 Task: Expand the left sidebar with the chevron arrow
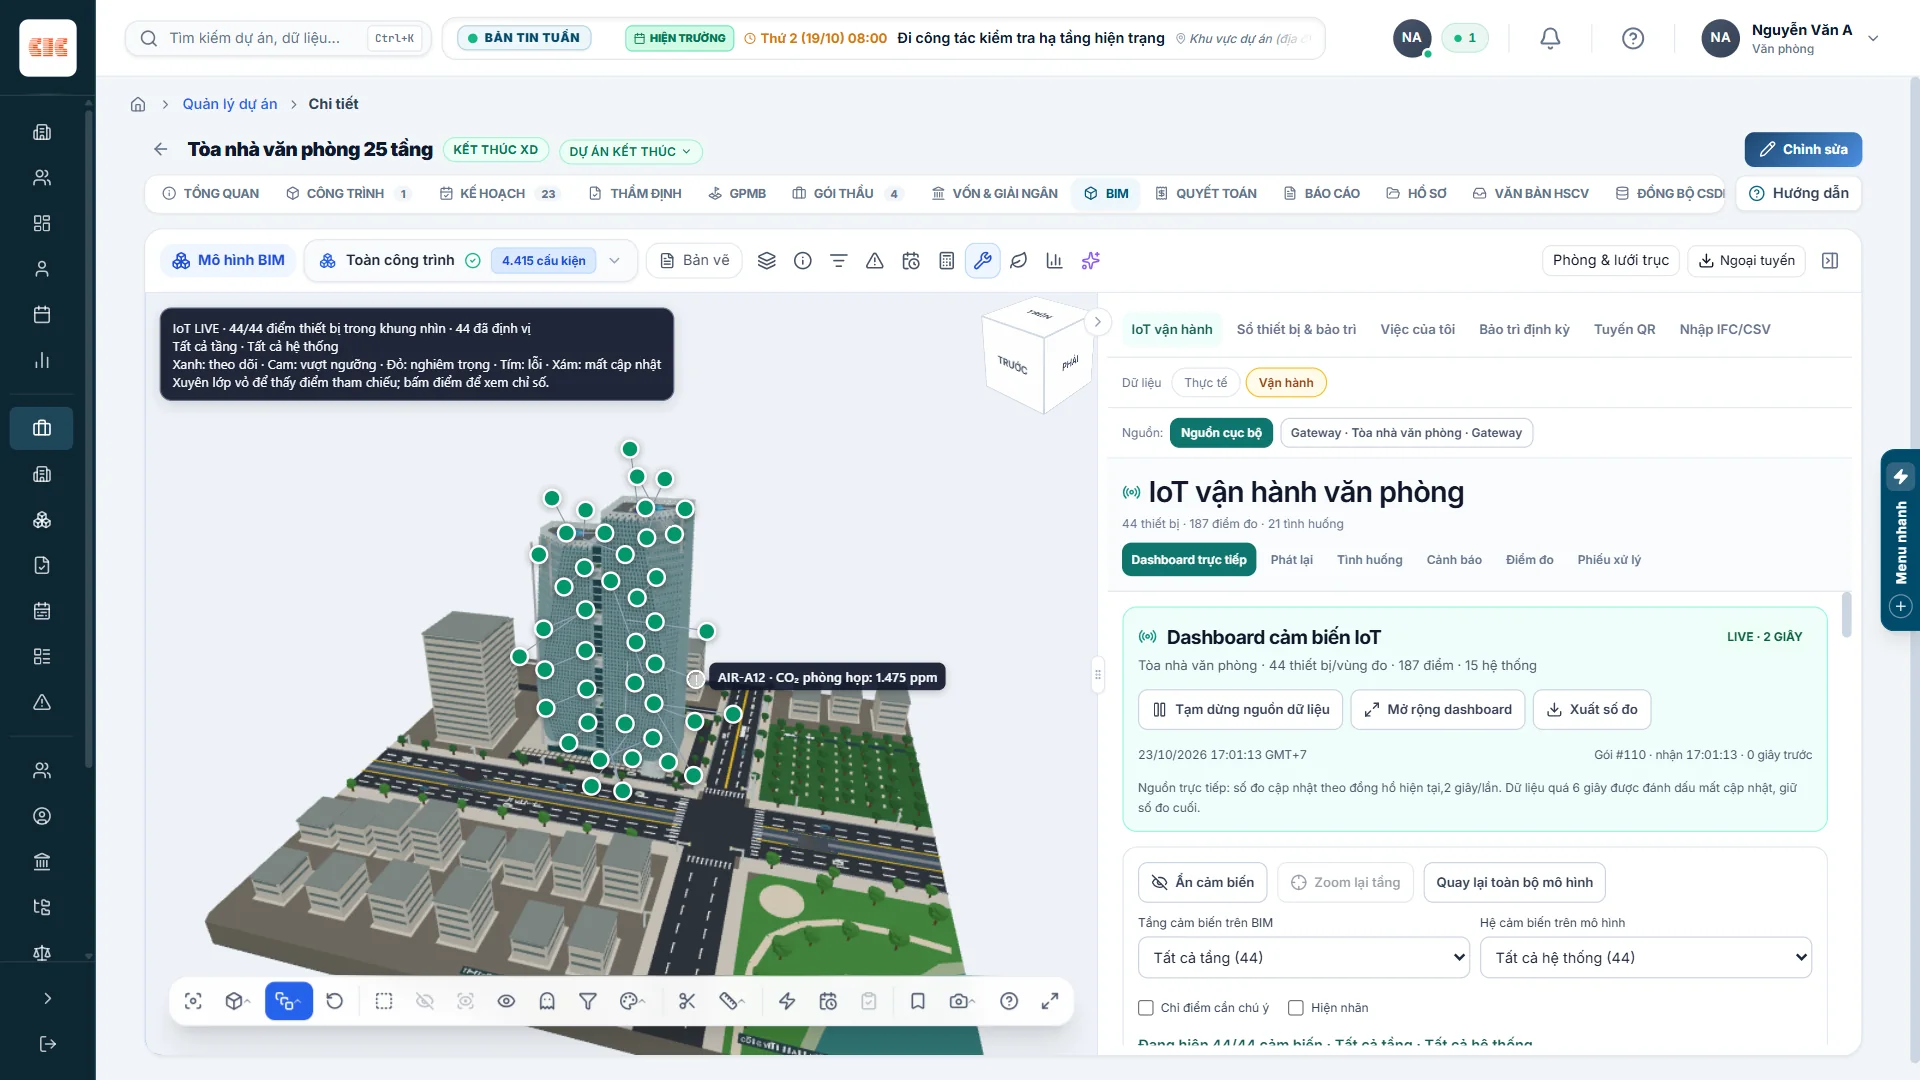tap(47, 998)
